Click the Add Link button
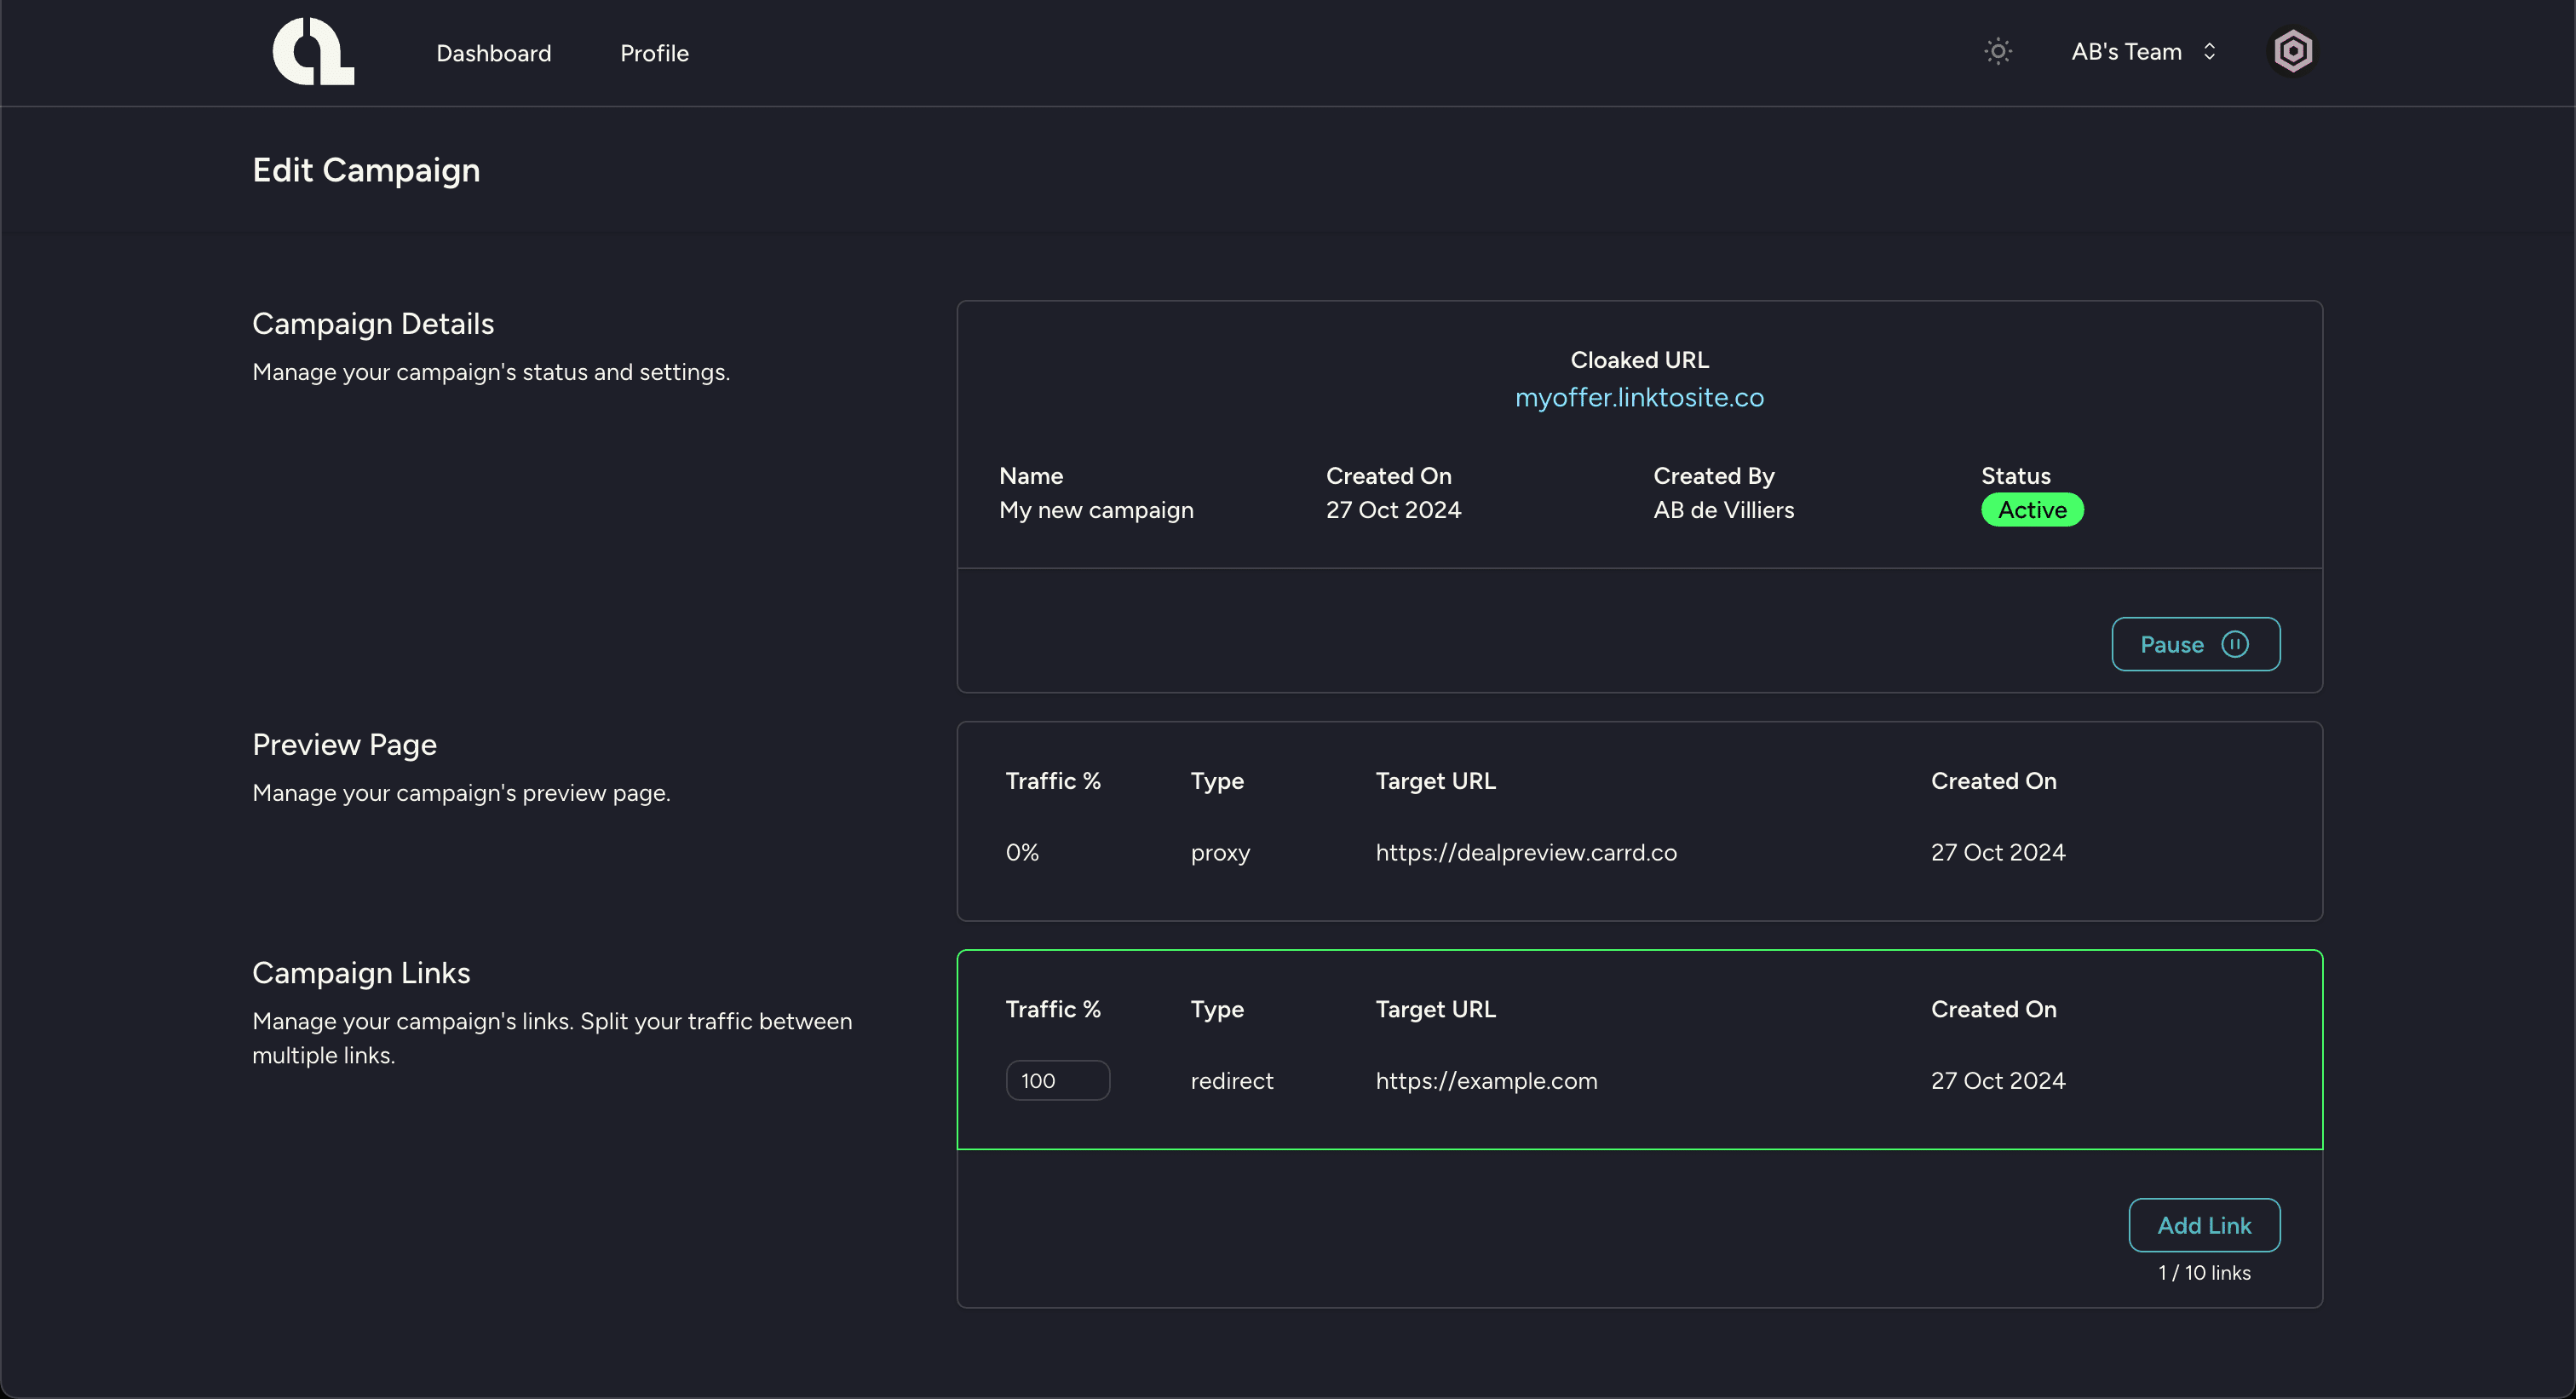Image resolution: width=2576 pixels, height=1399 pixels. tap(2203, 1225)
